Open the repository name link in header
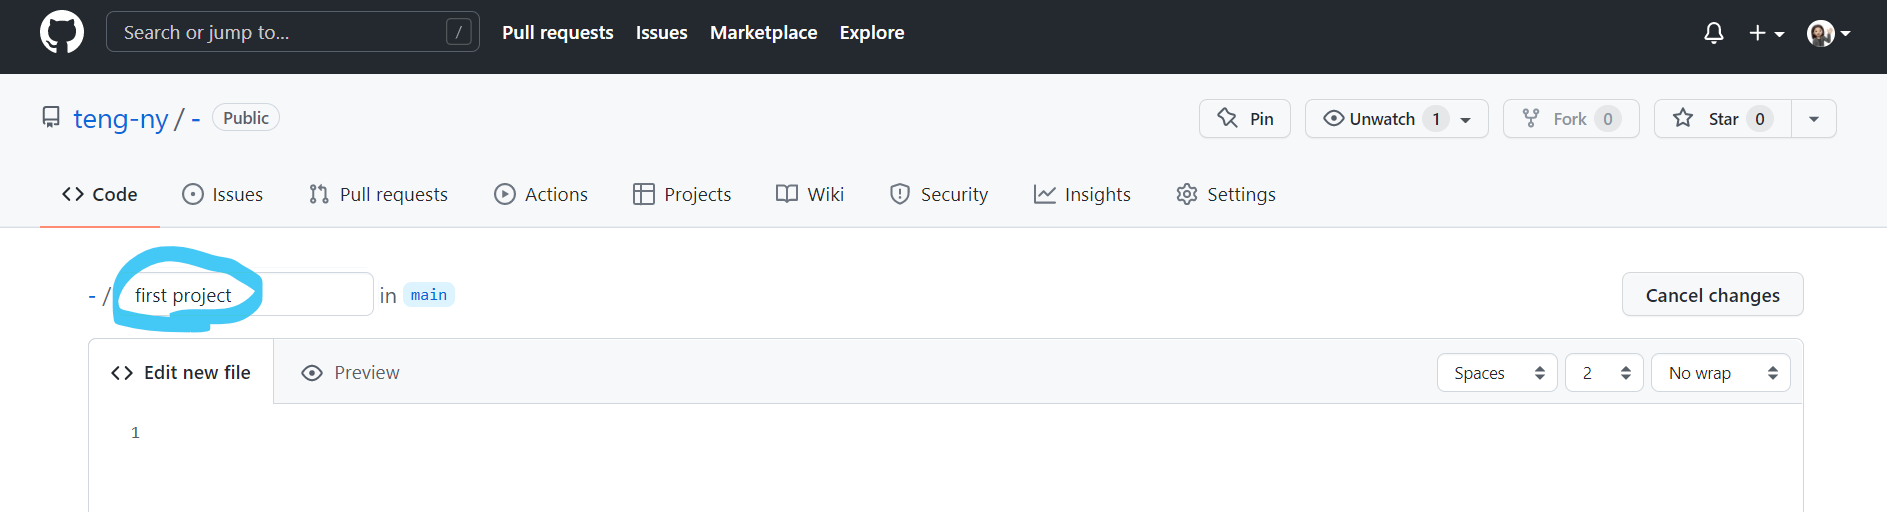 point(196,119)
